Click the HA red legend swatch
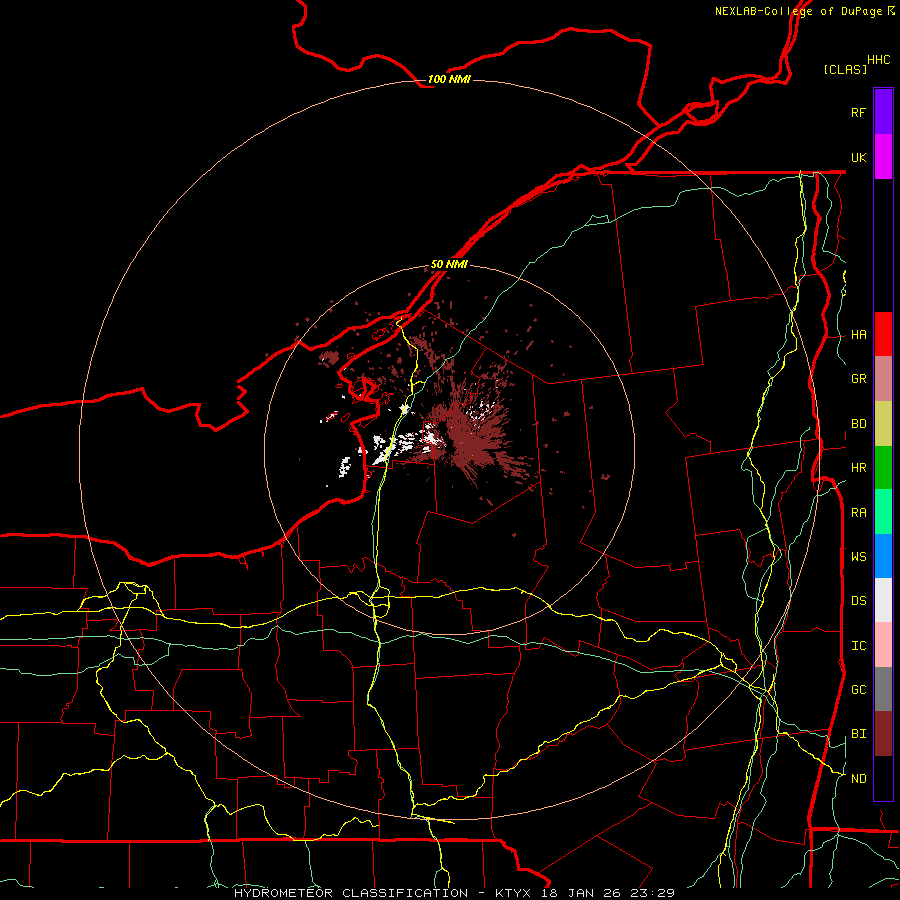The height and width of the screenshot is (900, 900). [x=883, y=334]
